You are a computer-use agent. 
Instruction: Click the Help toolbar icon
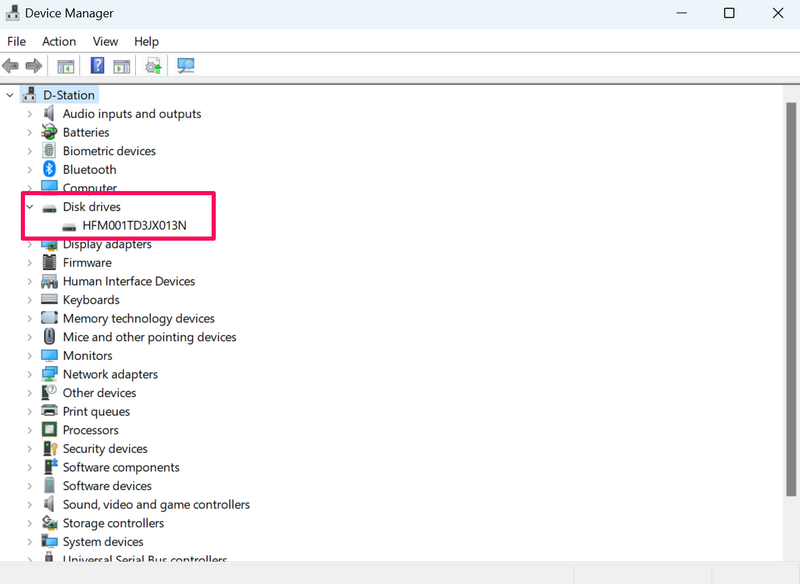click(x=97, y=66)
